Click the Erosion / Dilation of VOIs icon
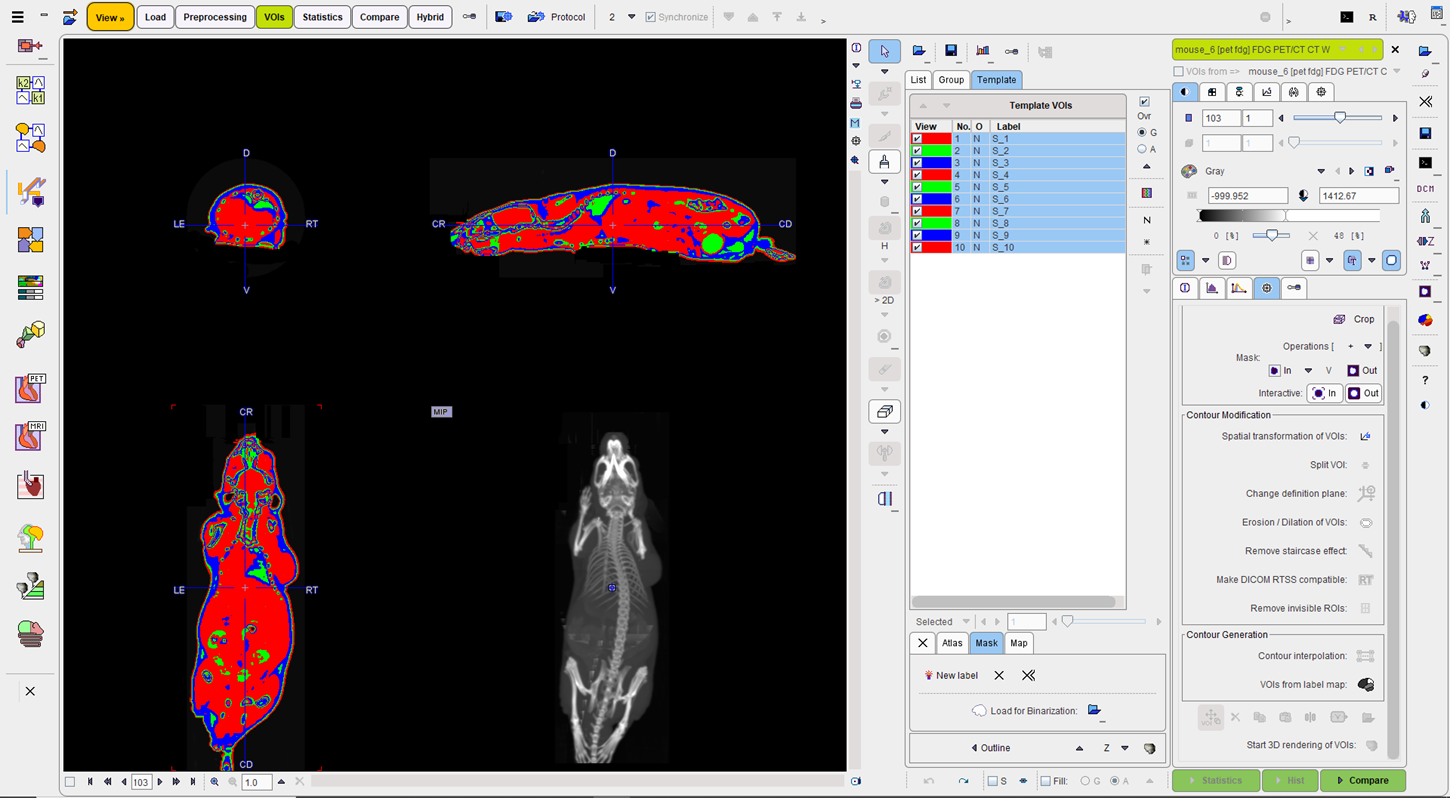 1365,522
